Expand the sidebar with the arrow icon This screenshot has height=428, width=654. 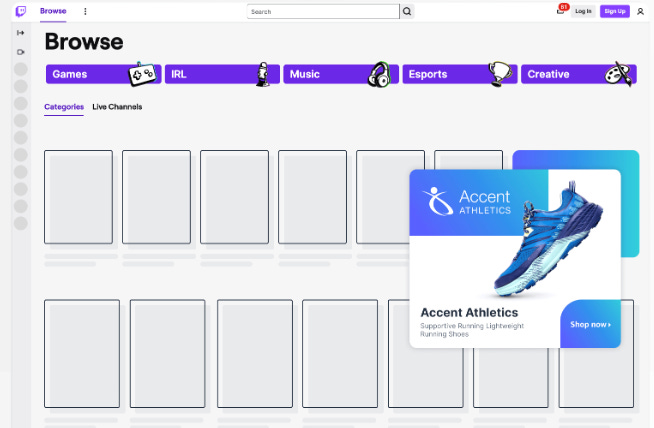[x=20, y=33]
